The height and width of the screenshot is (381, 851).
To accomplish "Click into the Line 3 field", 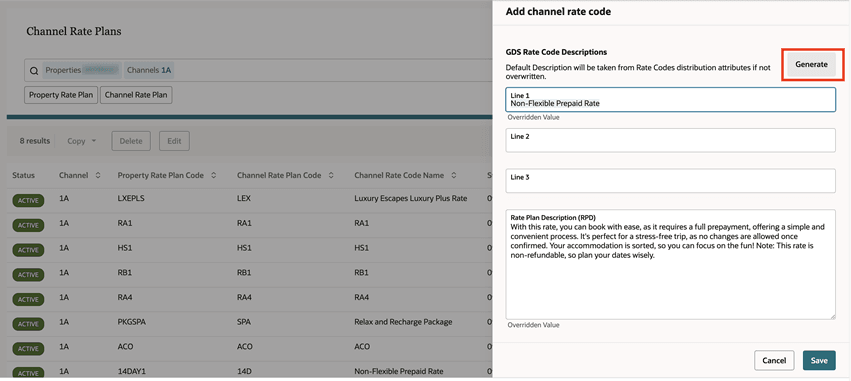I will click(670, 181).
